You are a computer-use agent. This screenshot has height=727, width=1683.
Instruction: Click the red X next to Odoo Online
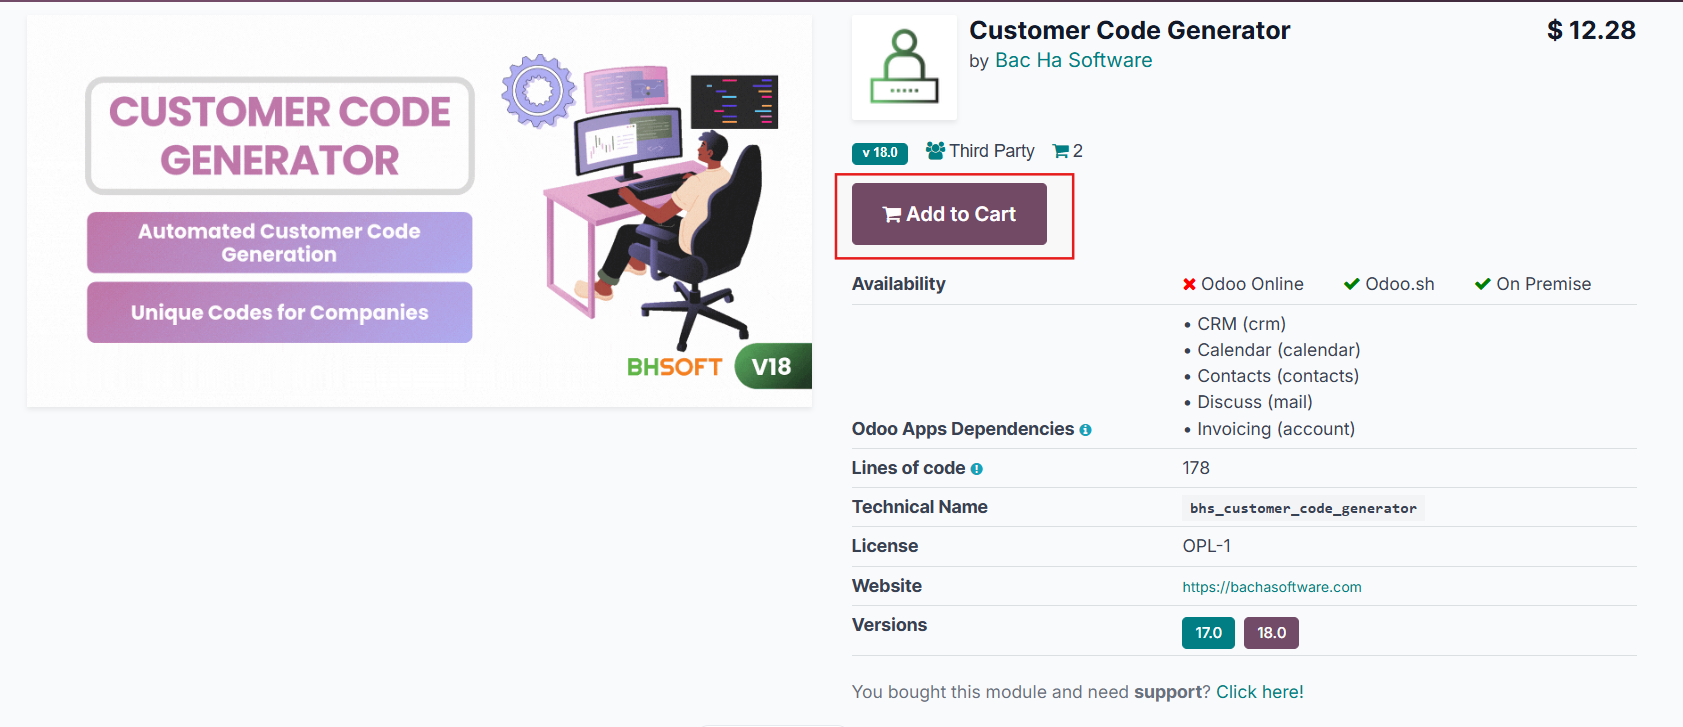pyautogui.click(x=1189, y=285)
